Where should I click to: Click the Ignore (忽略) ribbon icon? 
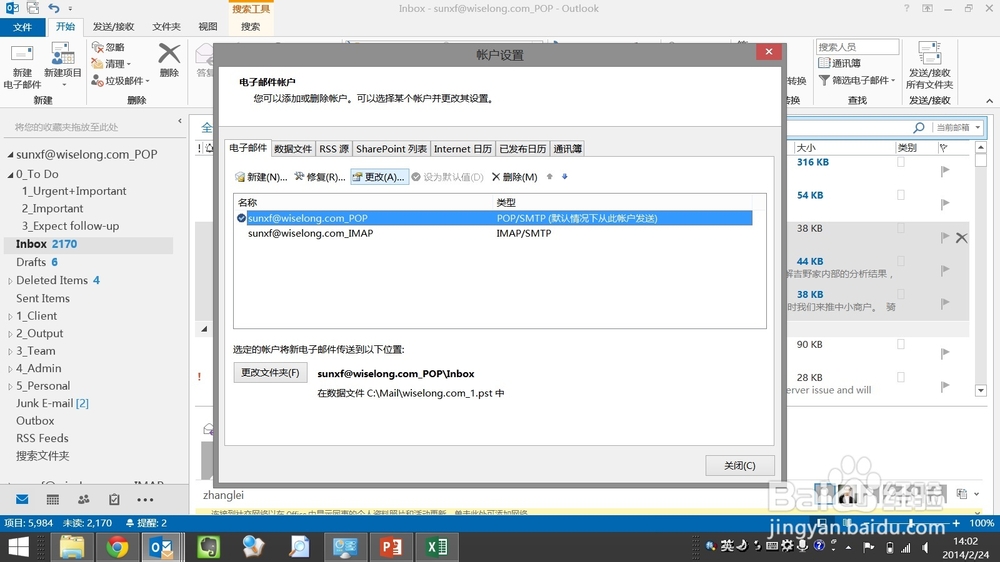(x=98, y=47)
